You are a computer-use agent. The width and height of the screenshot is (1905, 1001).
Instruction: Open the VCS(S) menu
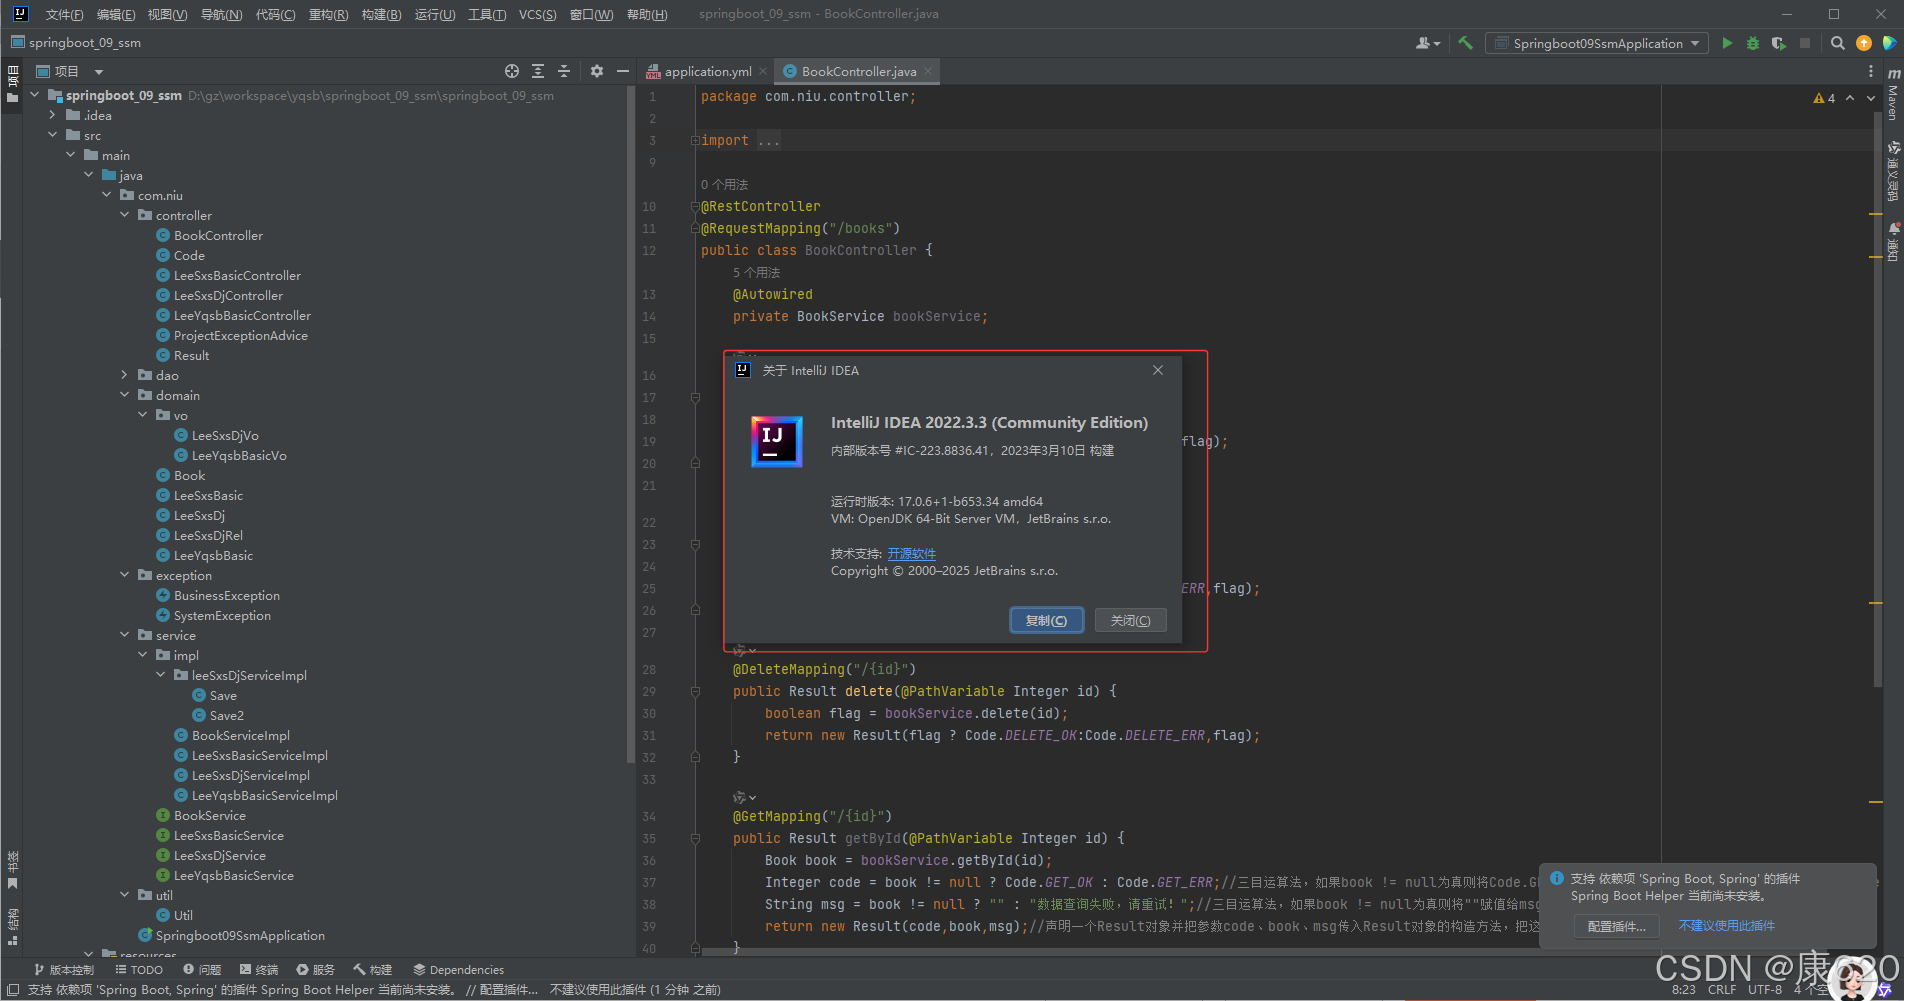[x=538, y=14]
